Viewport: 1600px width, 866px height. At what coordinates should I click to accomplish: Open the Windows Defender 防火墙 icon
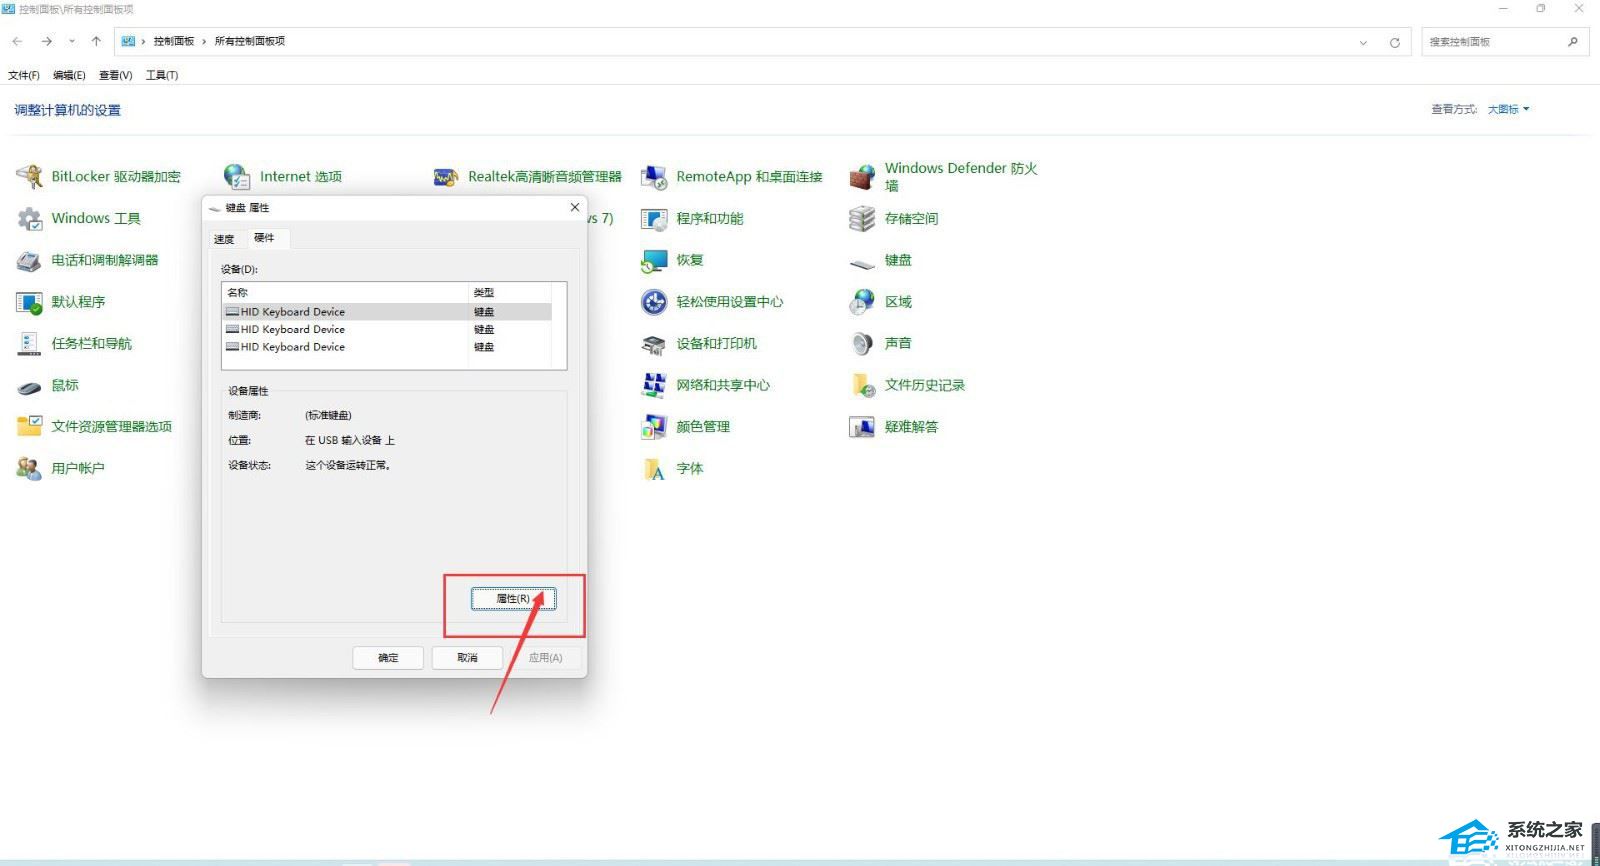pos(862,177)
